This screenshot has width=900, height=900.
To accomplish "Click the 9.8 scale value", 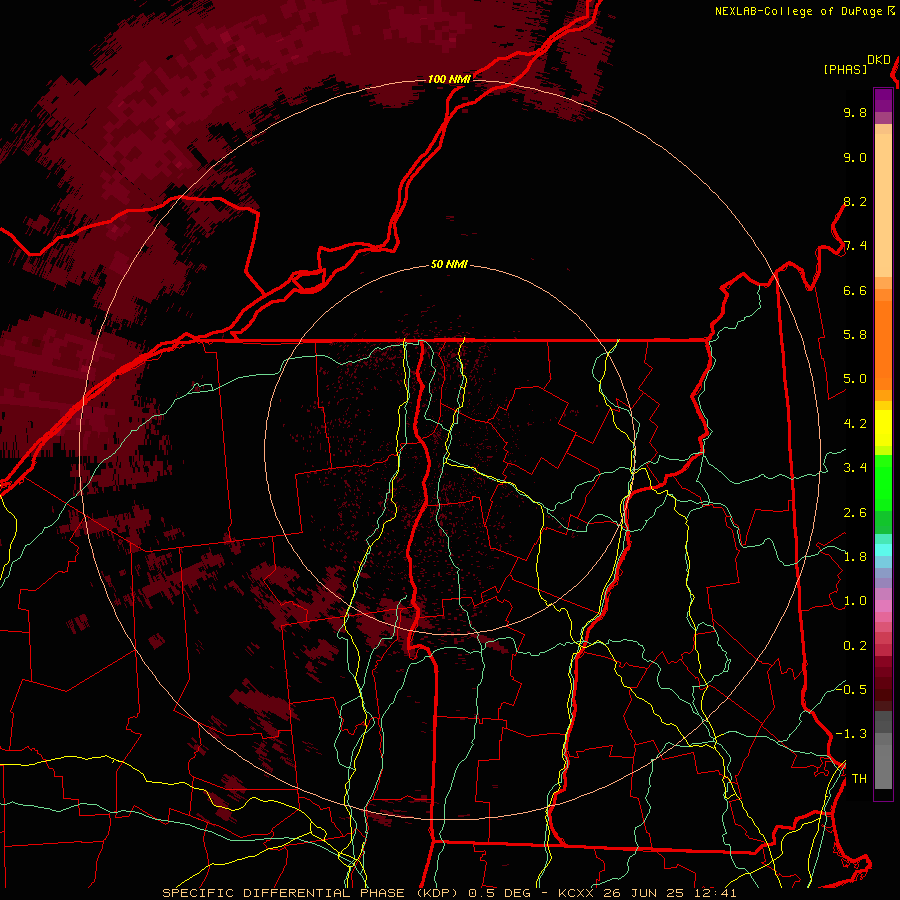I will [855, 112].
